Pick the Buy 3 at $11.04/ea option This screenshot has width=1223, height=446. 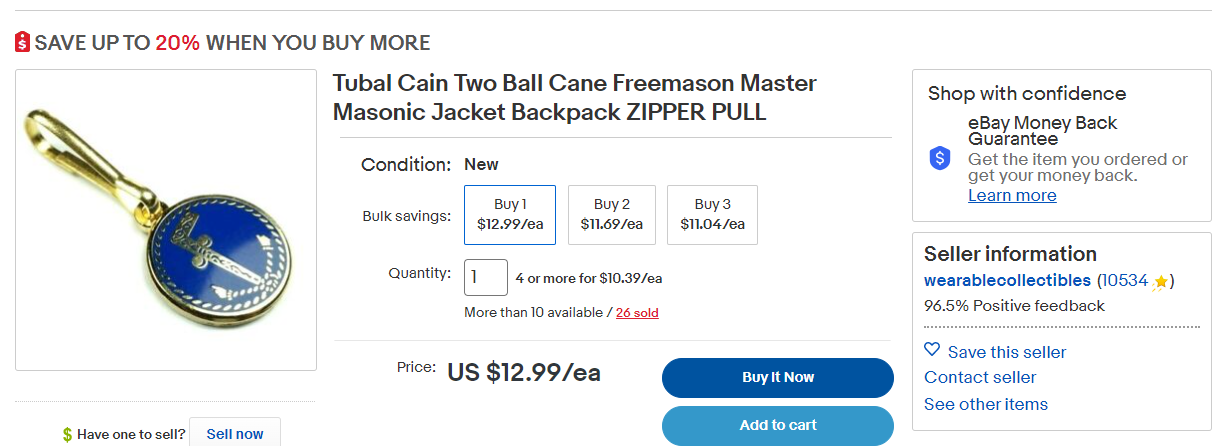tap(712, 214)
